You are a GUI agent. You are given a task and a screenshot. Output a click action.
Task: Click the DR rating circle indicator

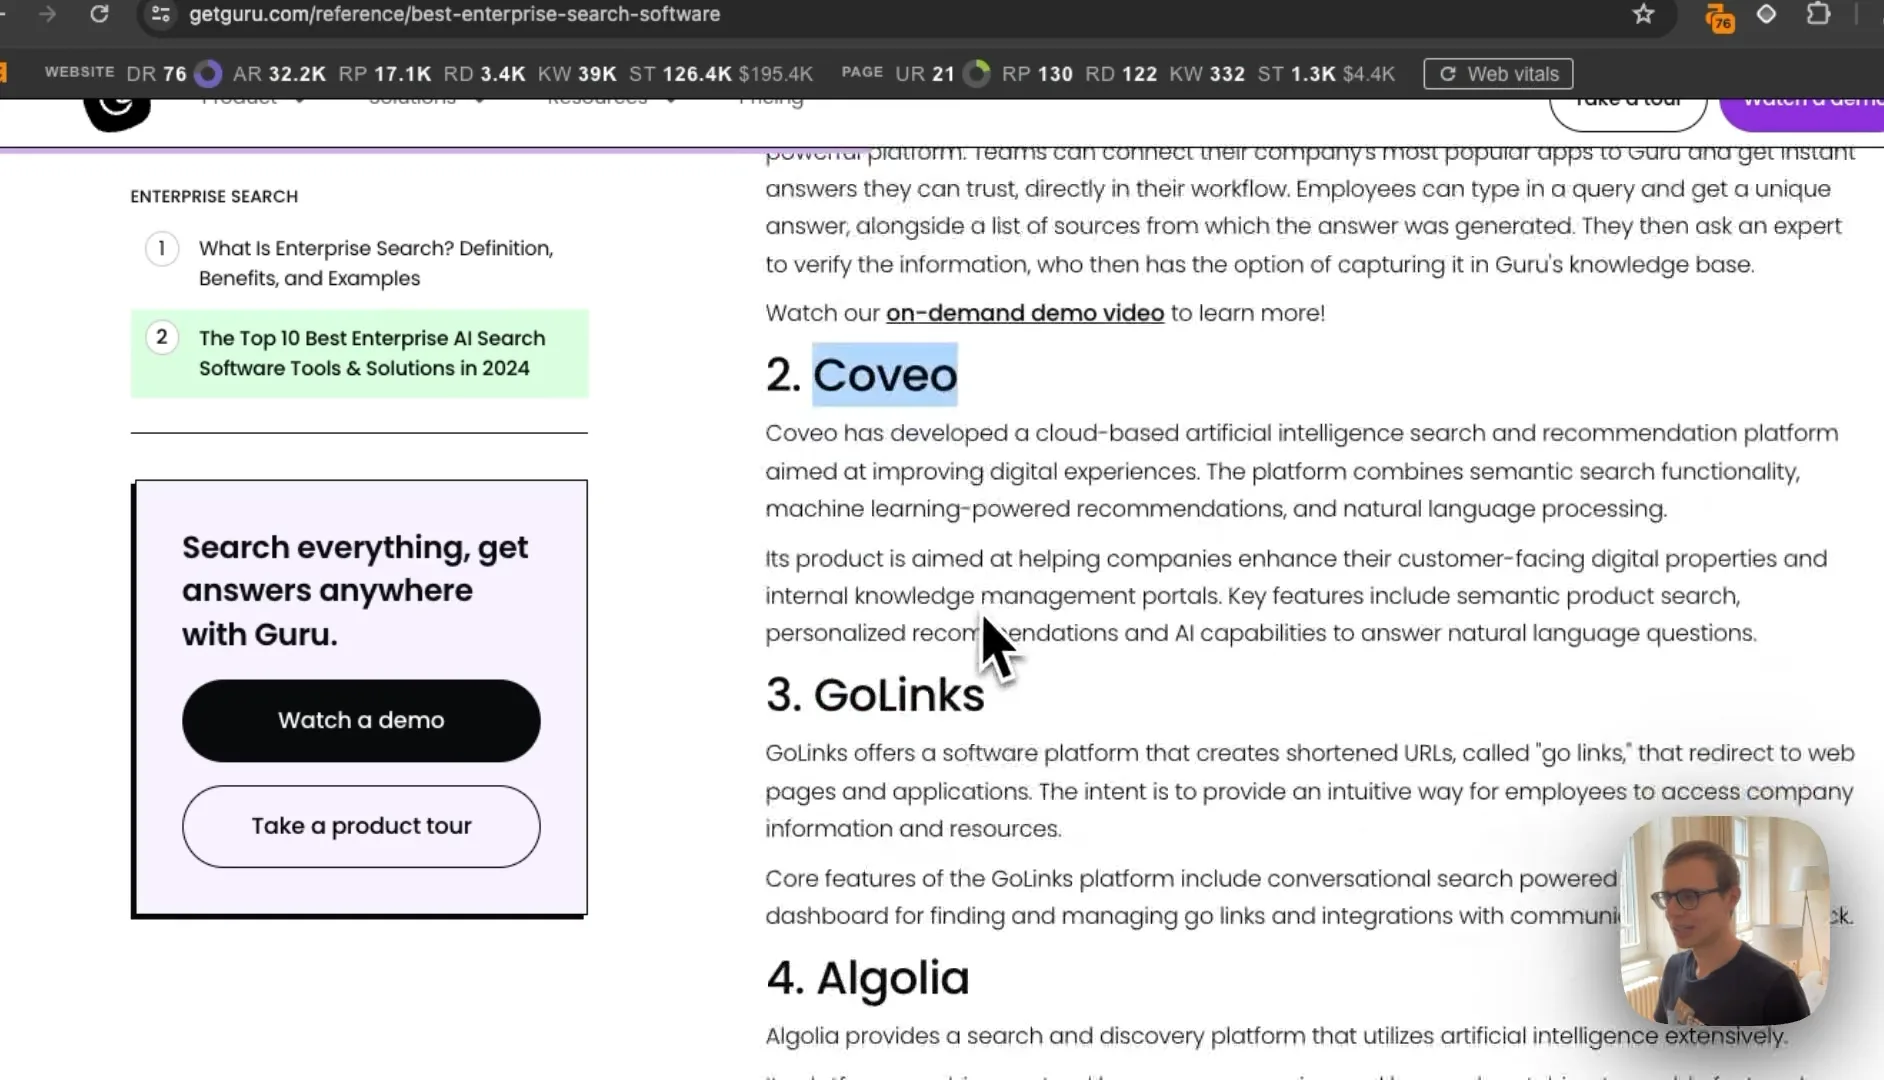tap(208, 74)
